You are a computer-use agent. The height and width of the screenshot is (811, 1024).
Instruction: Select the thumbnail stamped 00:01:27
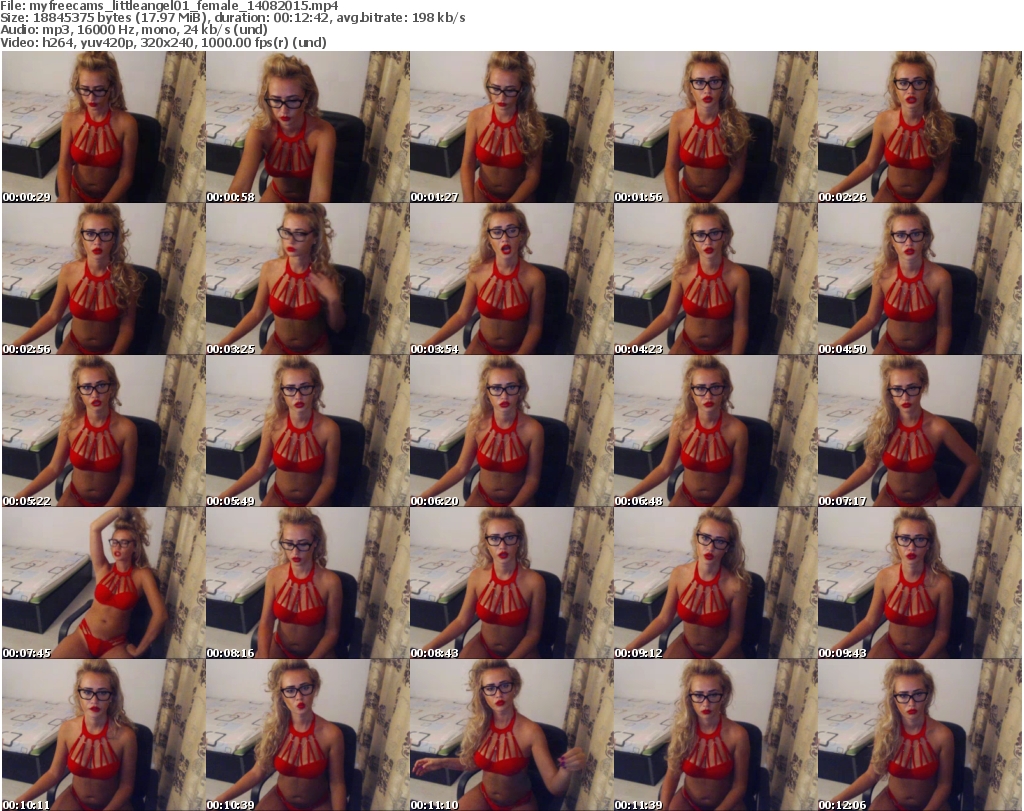coord(511,127)
